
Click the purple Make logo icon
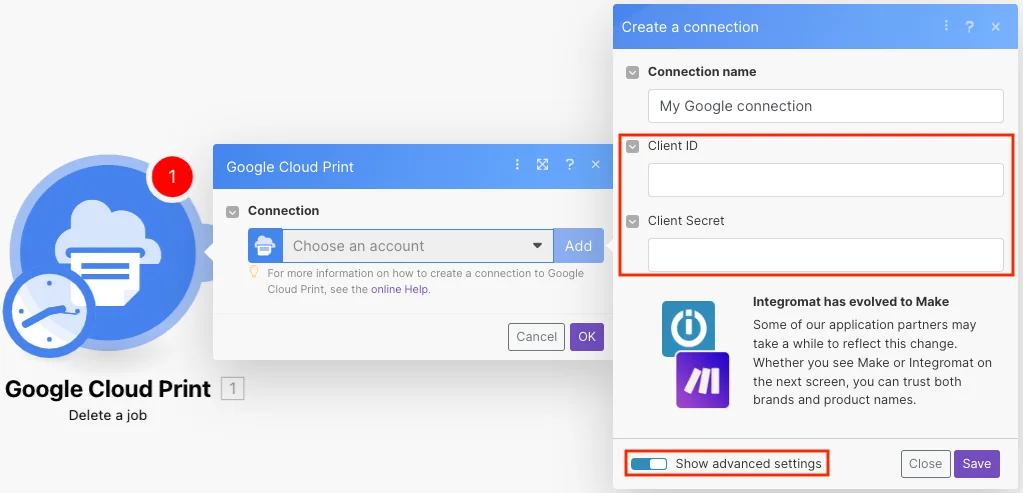point(703,380)
